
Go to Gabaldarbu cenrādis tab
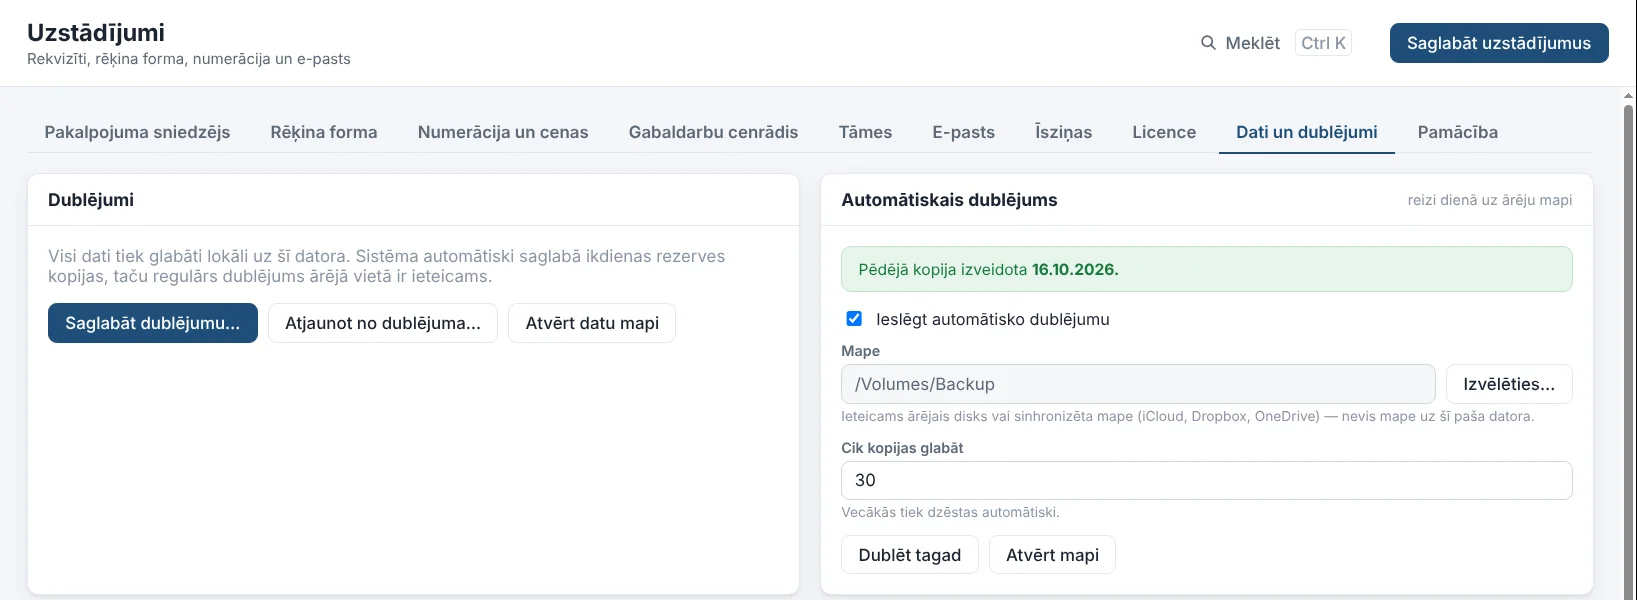(x=713, y=132)
